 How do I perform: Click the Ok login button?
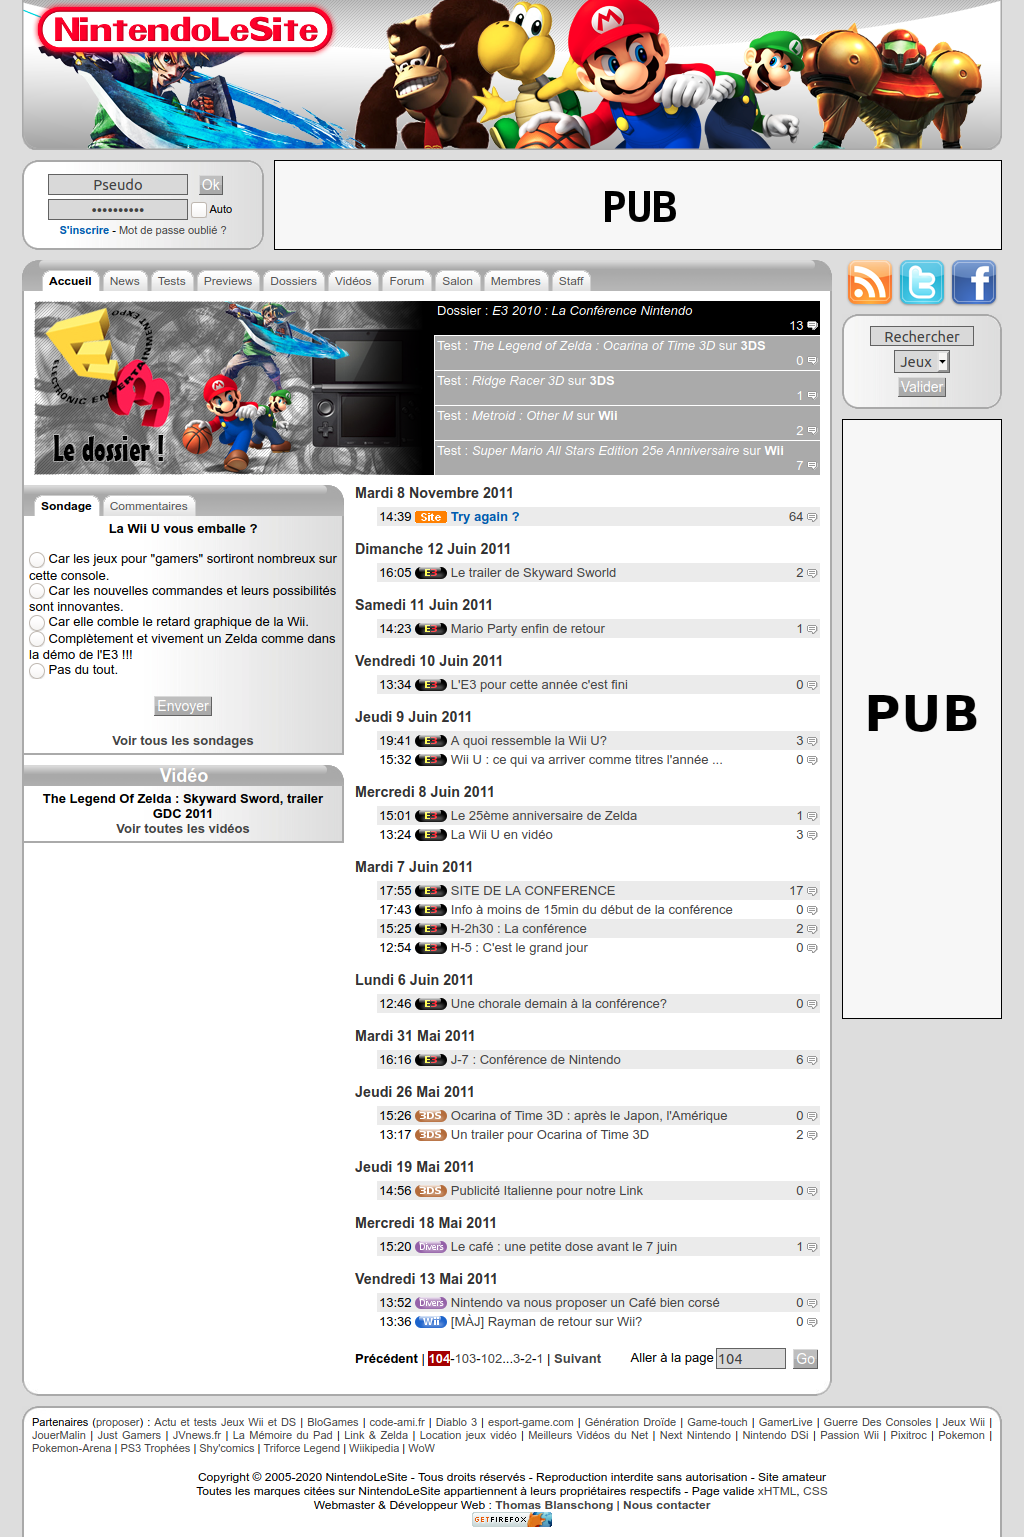pyautogui.click(x=211, y=185)
